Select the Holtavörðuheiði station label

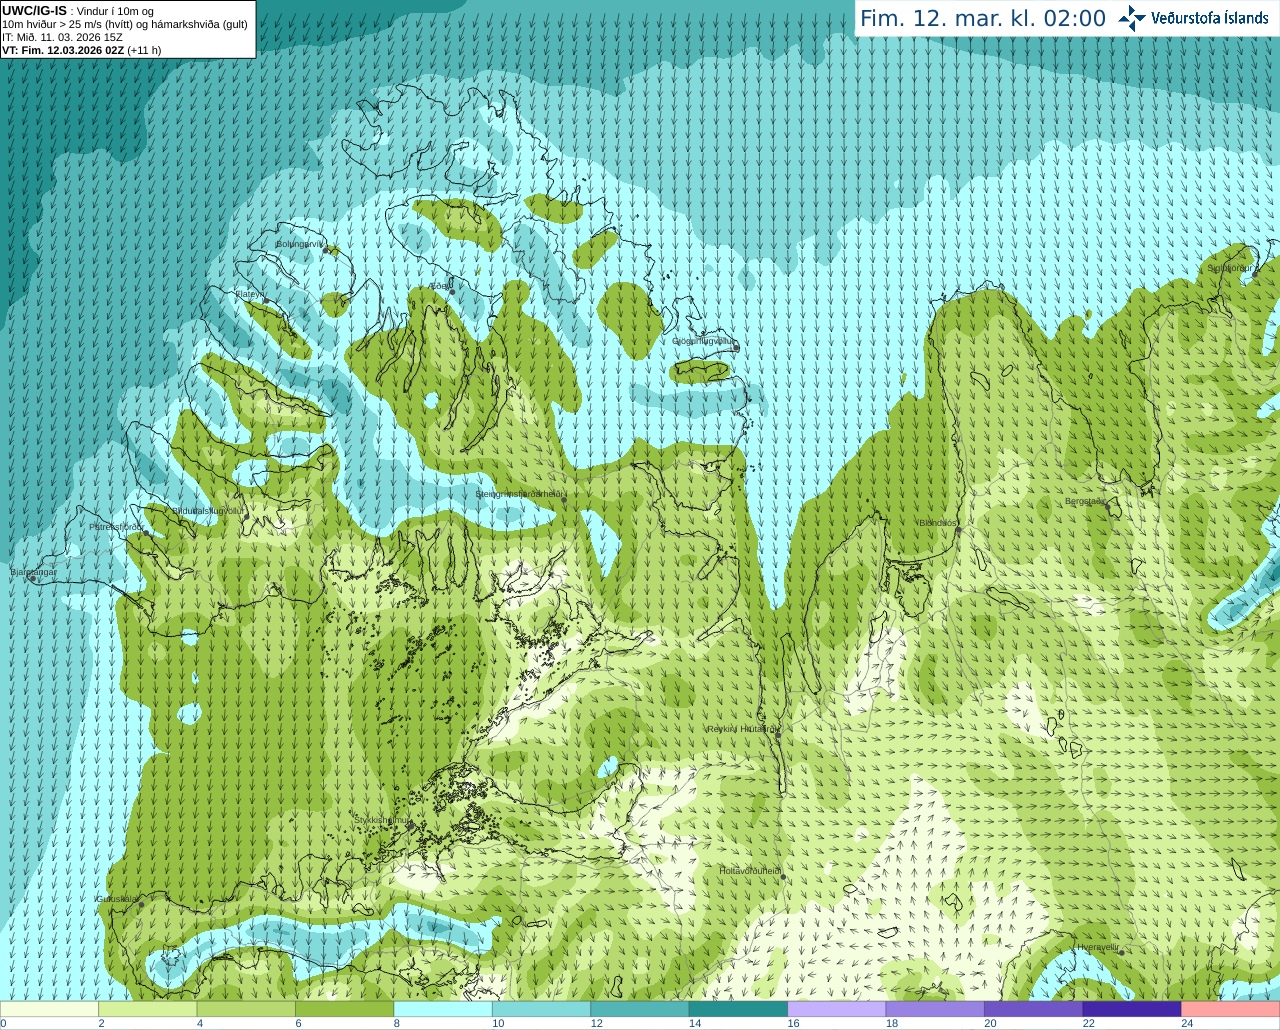click(x=750, y=871)
